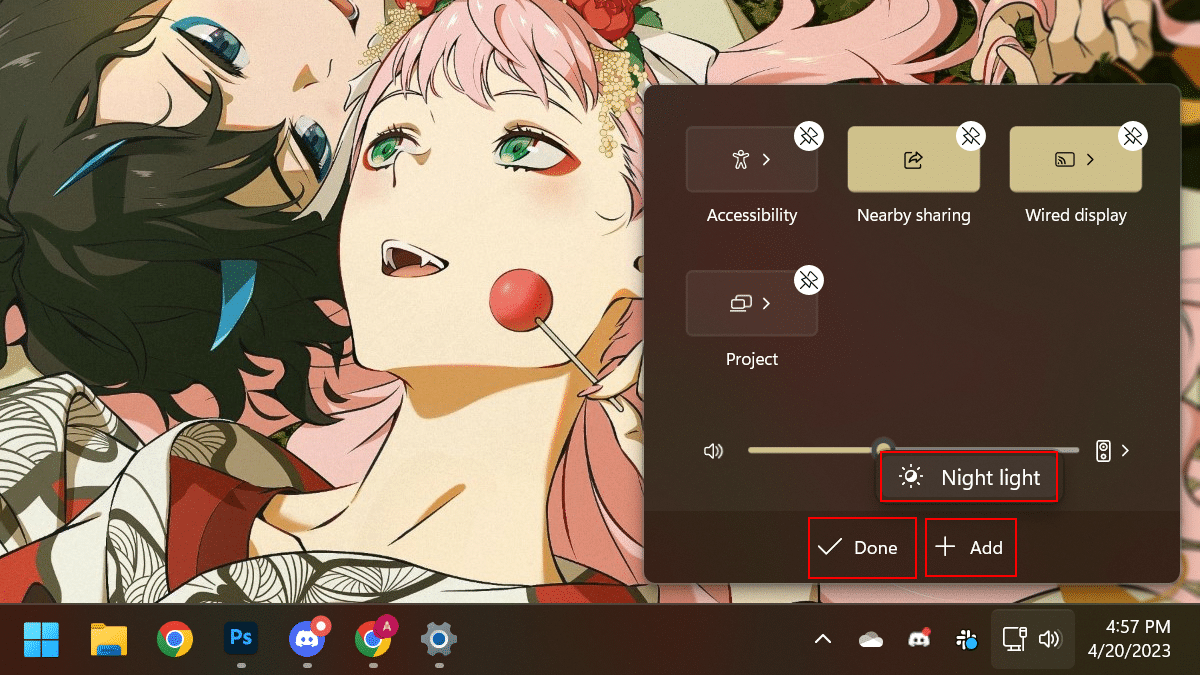Unpin the Accessibility quick setting
This screenshot has height=675, width=1200.
808,136
